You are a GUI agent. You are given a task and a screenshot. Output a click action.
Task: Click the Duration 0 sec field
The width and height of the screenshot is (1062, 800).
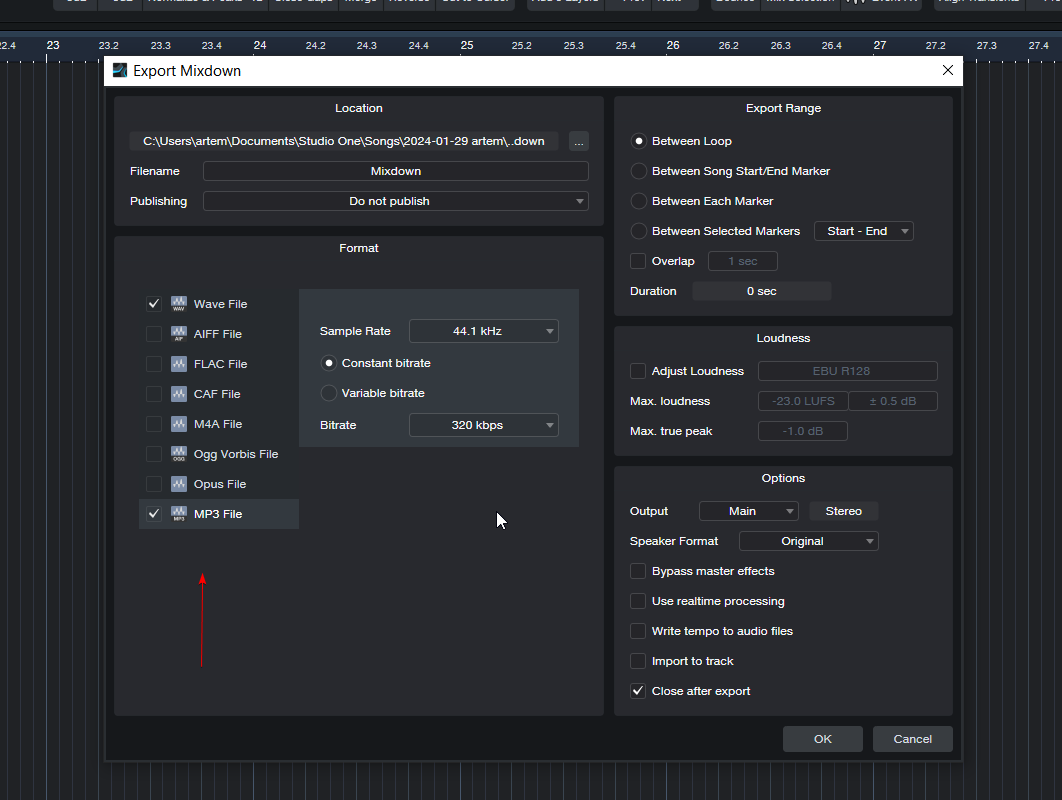[x=761, y=291]
